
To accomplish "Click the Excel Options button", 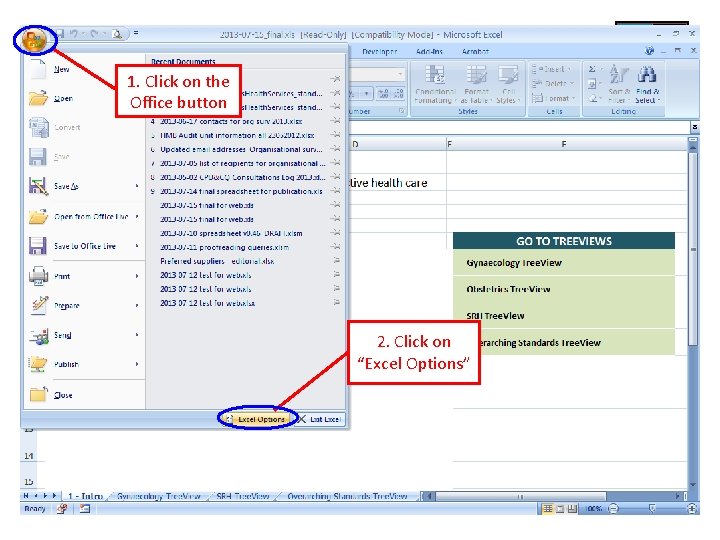I will pyautogui.click(x=257, y=419).
